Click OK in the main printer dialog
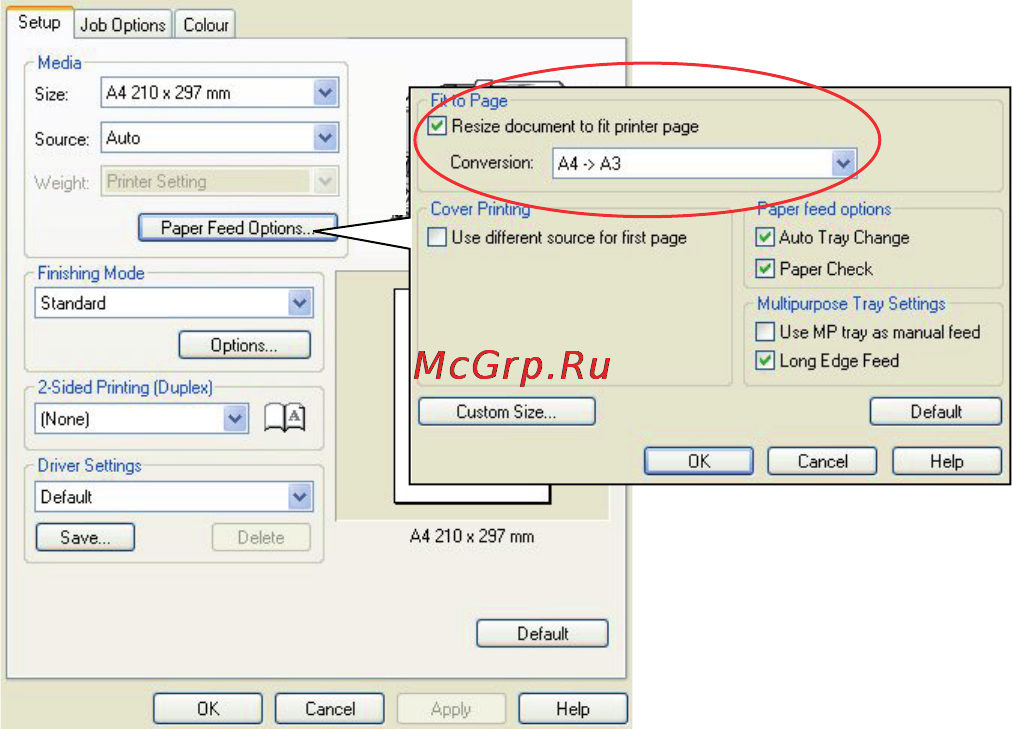 [x=208, y=709]
